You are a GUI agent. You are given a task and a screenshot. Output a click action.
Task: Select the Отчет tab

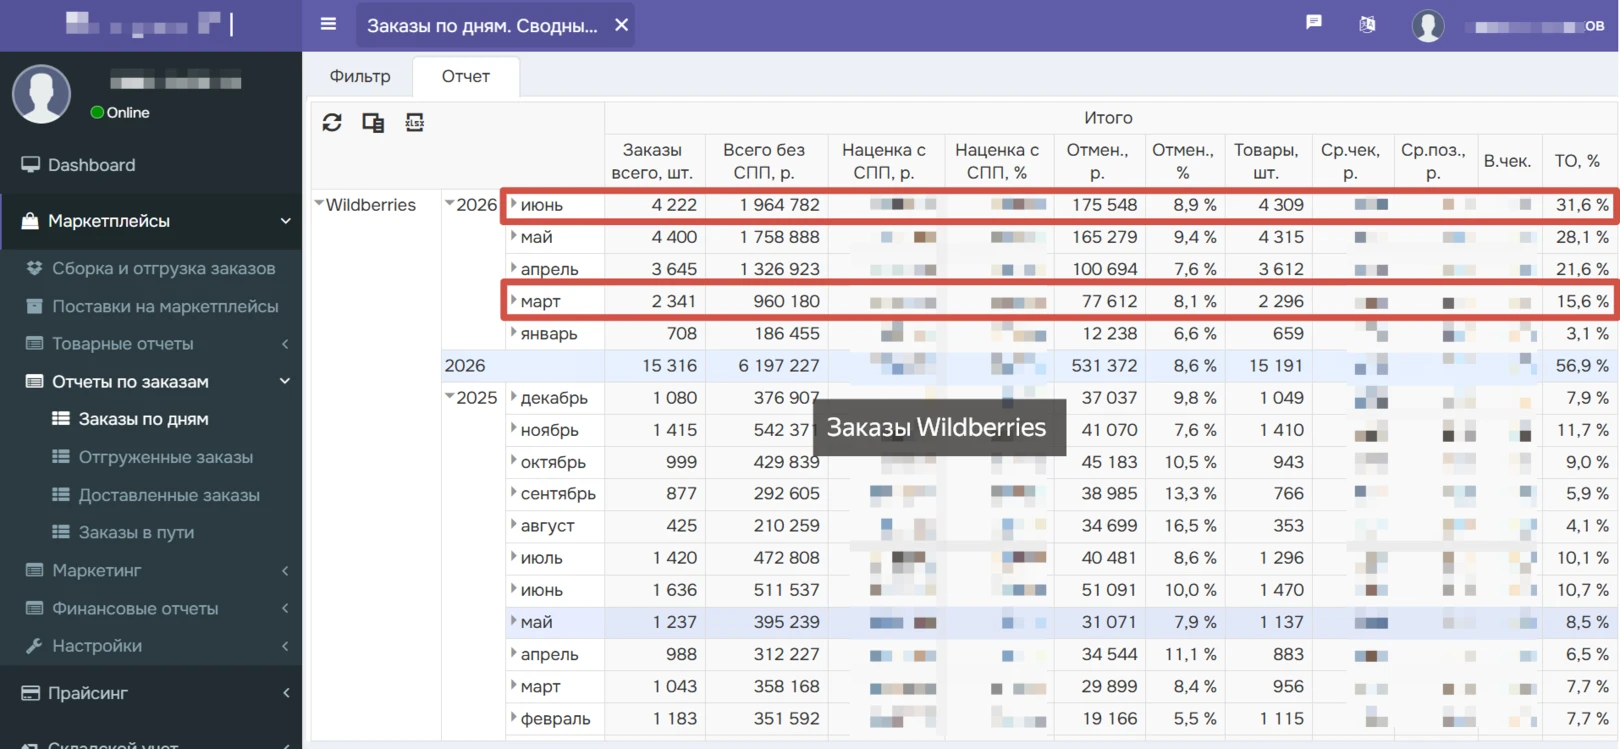466,76
